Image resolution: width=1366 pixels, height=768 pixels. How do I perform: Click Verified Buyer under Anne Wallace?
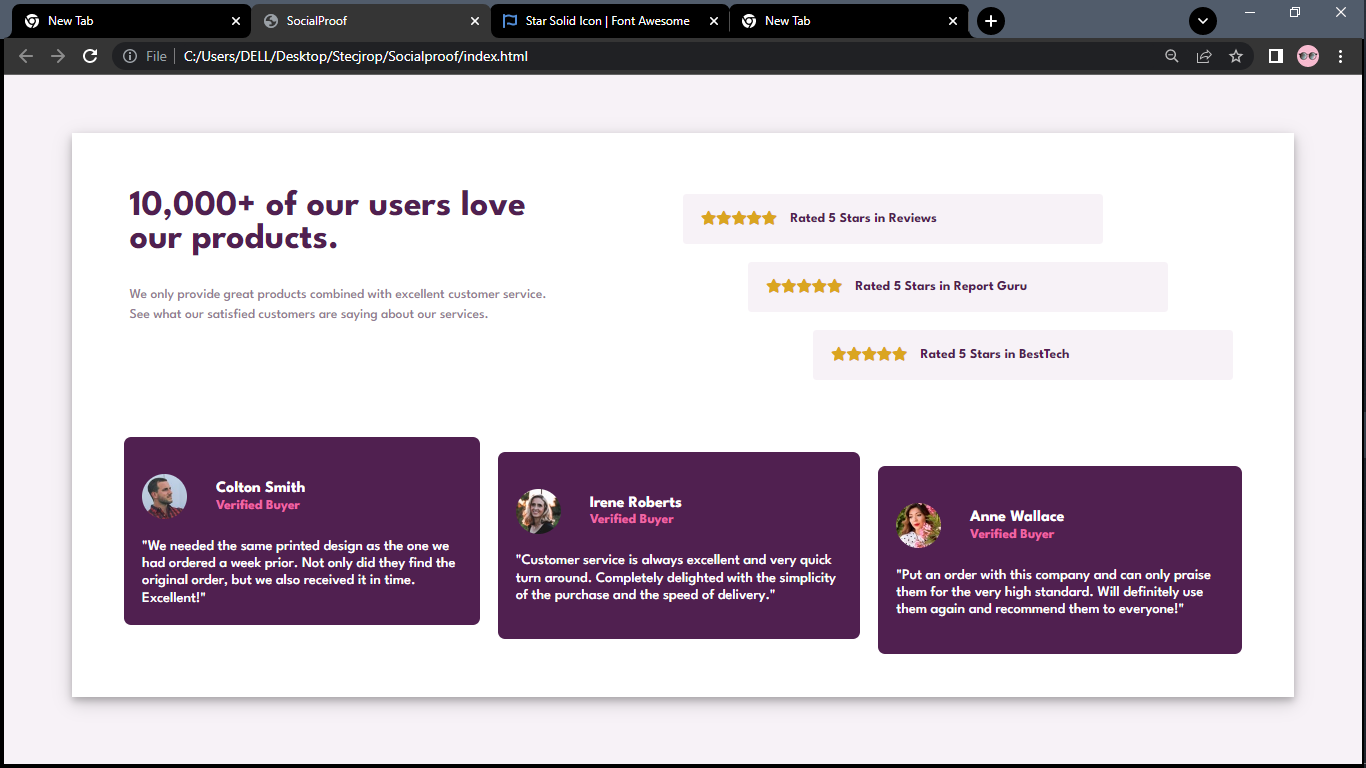pyautogui.click(x=1012, y=534)
